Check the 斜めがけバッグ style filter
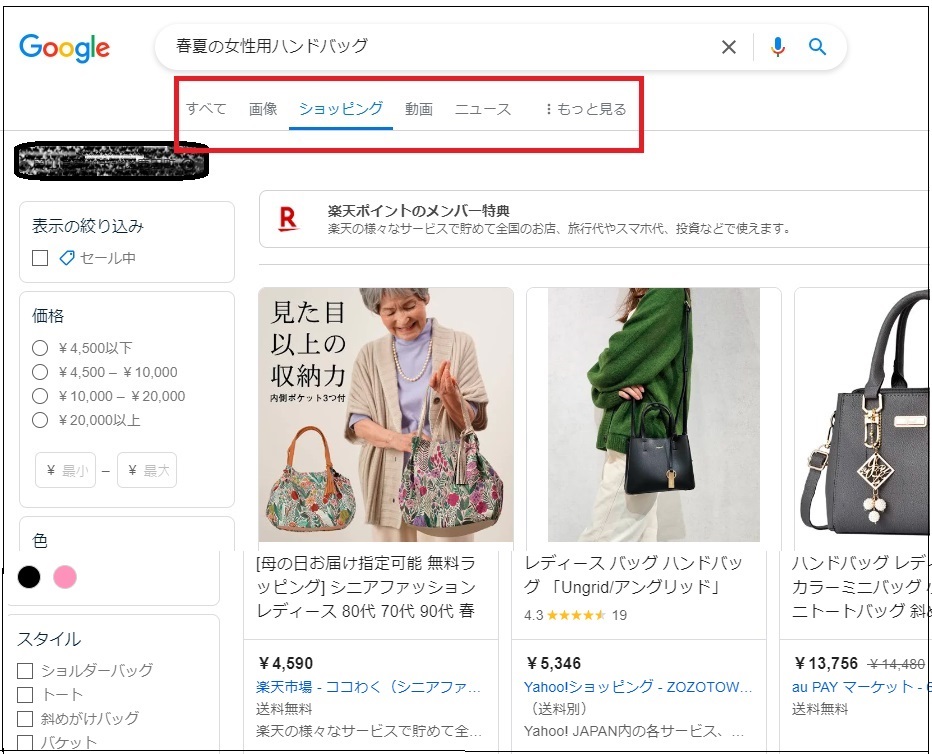This screenshot has width=932, height=754. (x=25, y=719)
